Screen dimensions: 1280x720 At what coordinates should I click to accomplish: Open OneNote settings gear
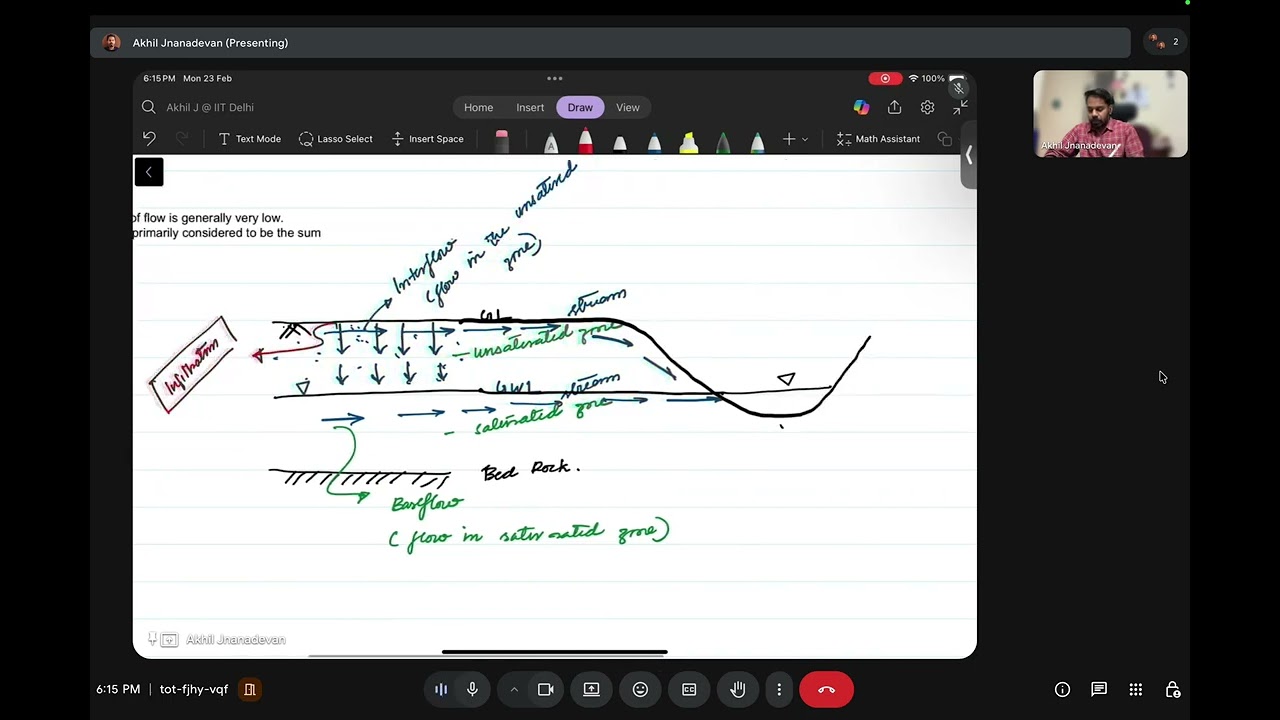927,107
